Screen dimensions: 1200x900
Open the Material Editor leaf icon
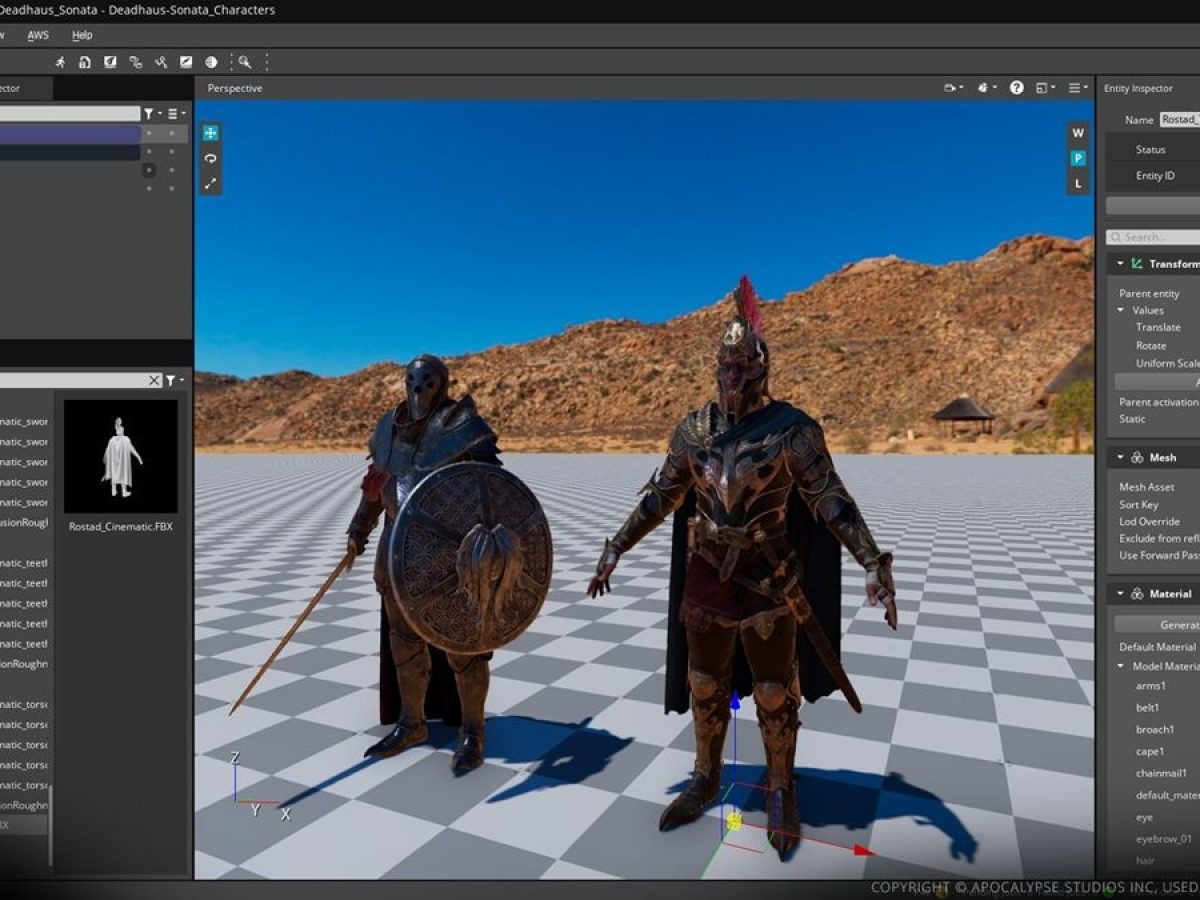(x=110, y=62)
